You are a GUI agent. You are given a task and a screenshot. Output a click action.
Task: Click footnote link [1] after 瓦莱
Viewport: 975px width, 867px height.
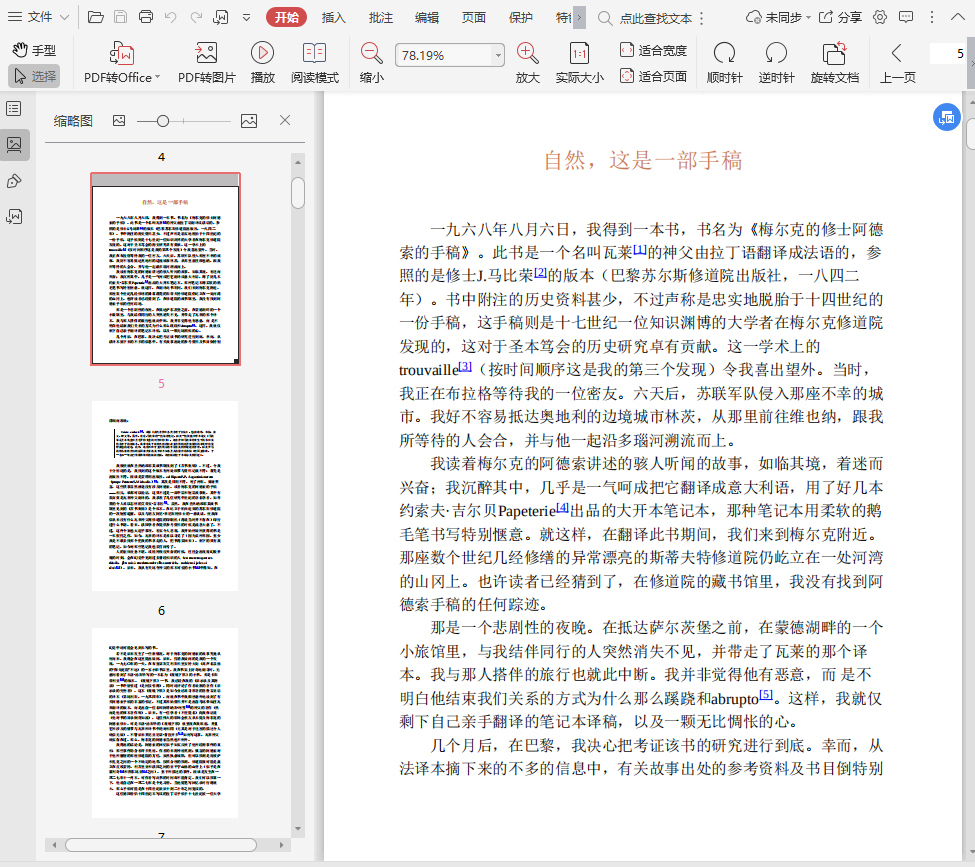tap(640, 249)
